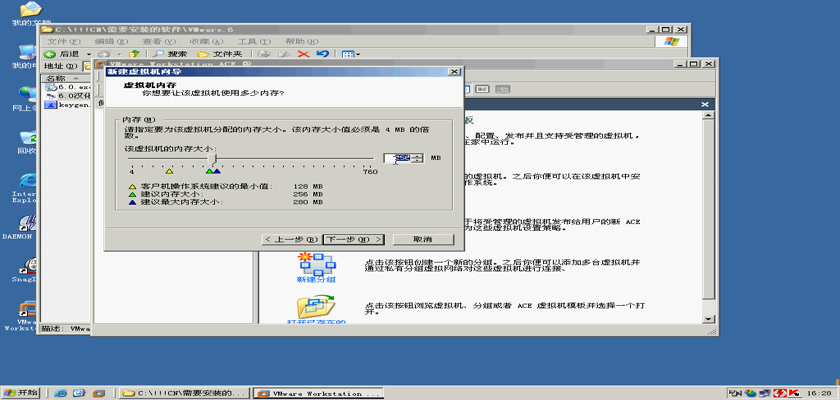Open the Views icon dropdown arrow
The height and width of the screenshot is (400, 840).
click(358, 54)
